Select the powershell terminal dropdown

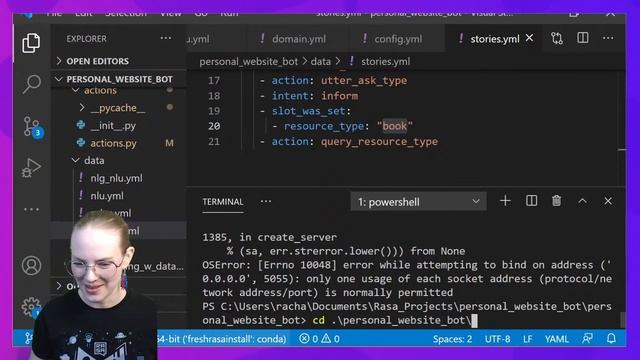(x=418, y=202)
